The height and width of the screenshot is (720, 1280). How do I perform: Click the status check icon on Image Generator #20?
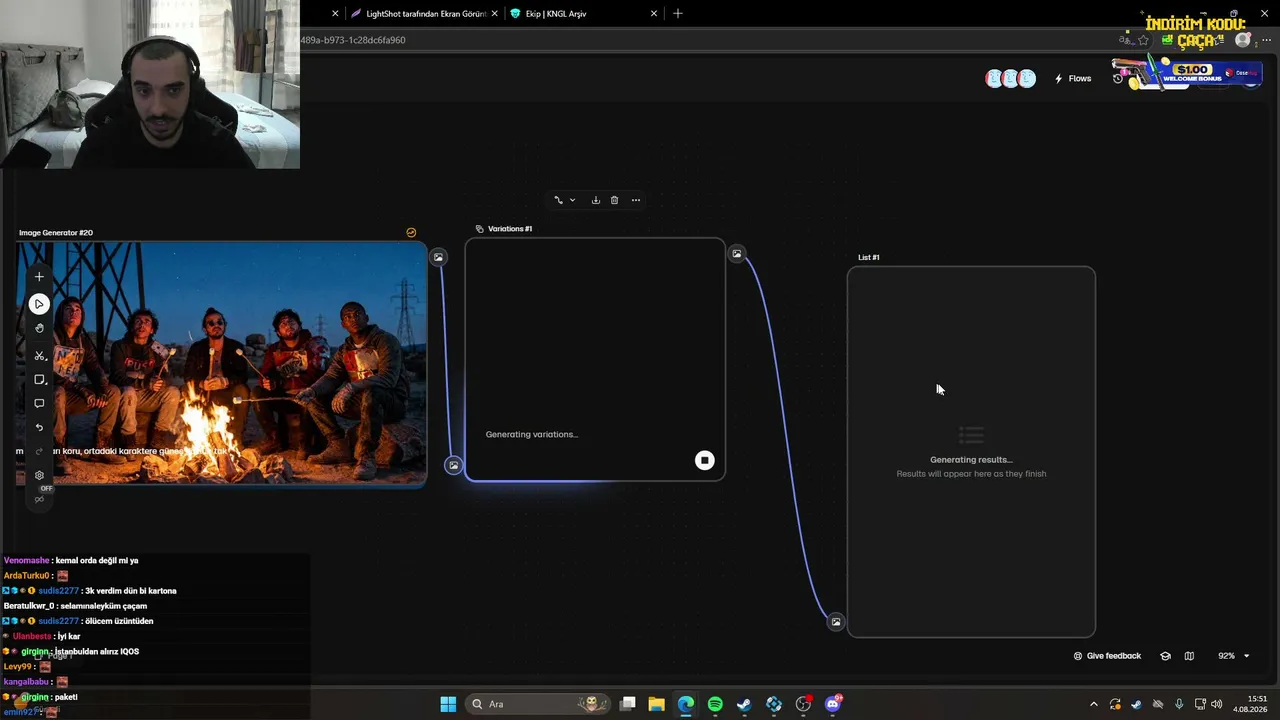pyautogui.click(x=411, y=233)
